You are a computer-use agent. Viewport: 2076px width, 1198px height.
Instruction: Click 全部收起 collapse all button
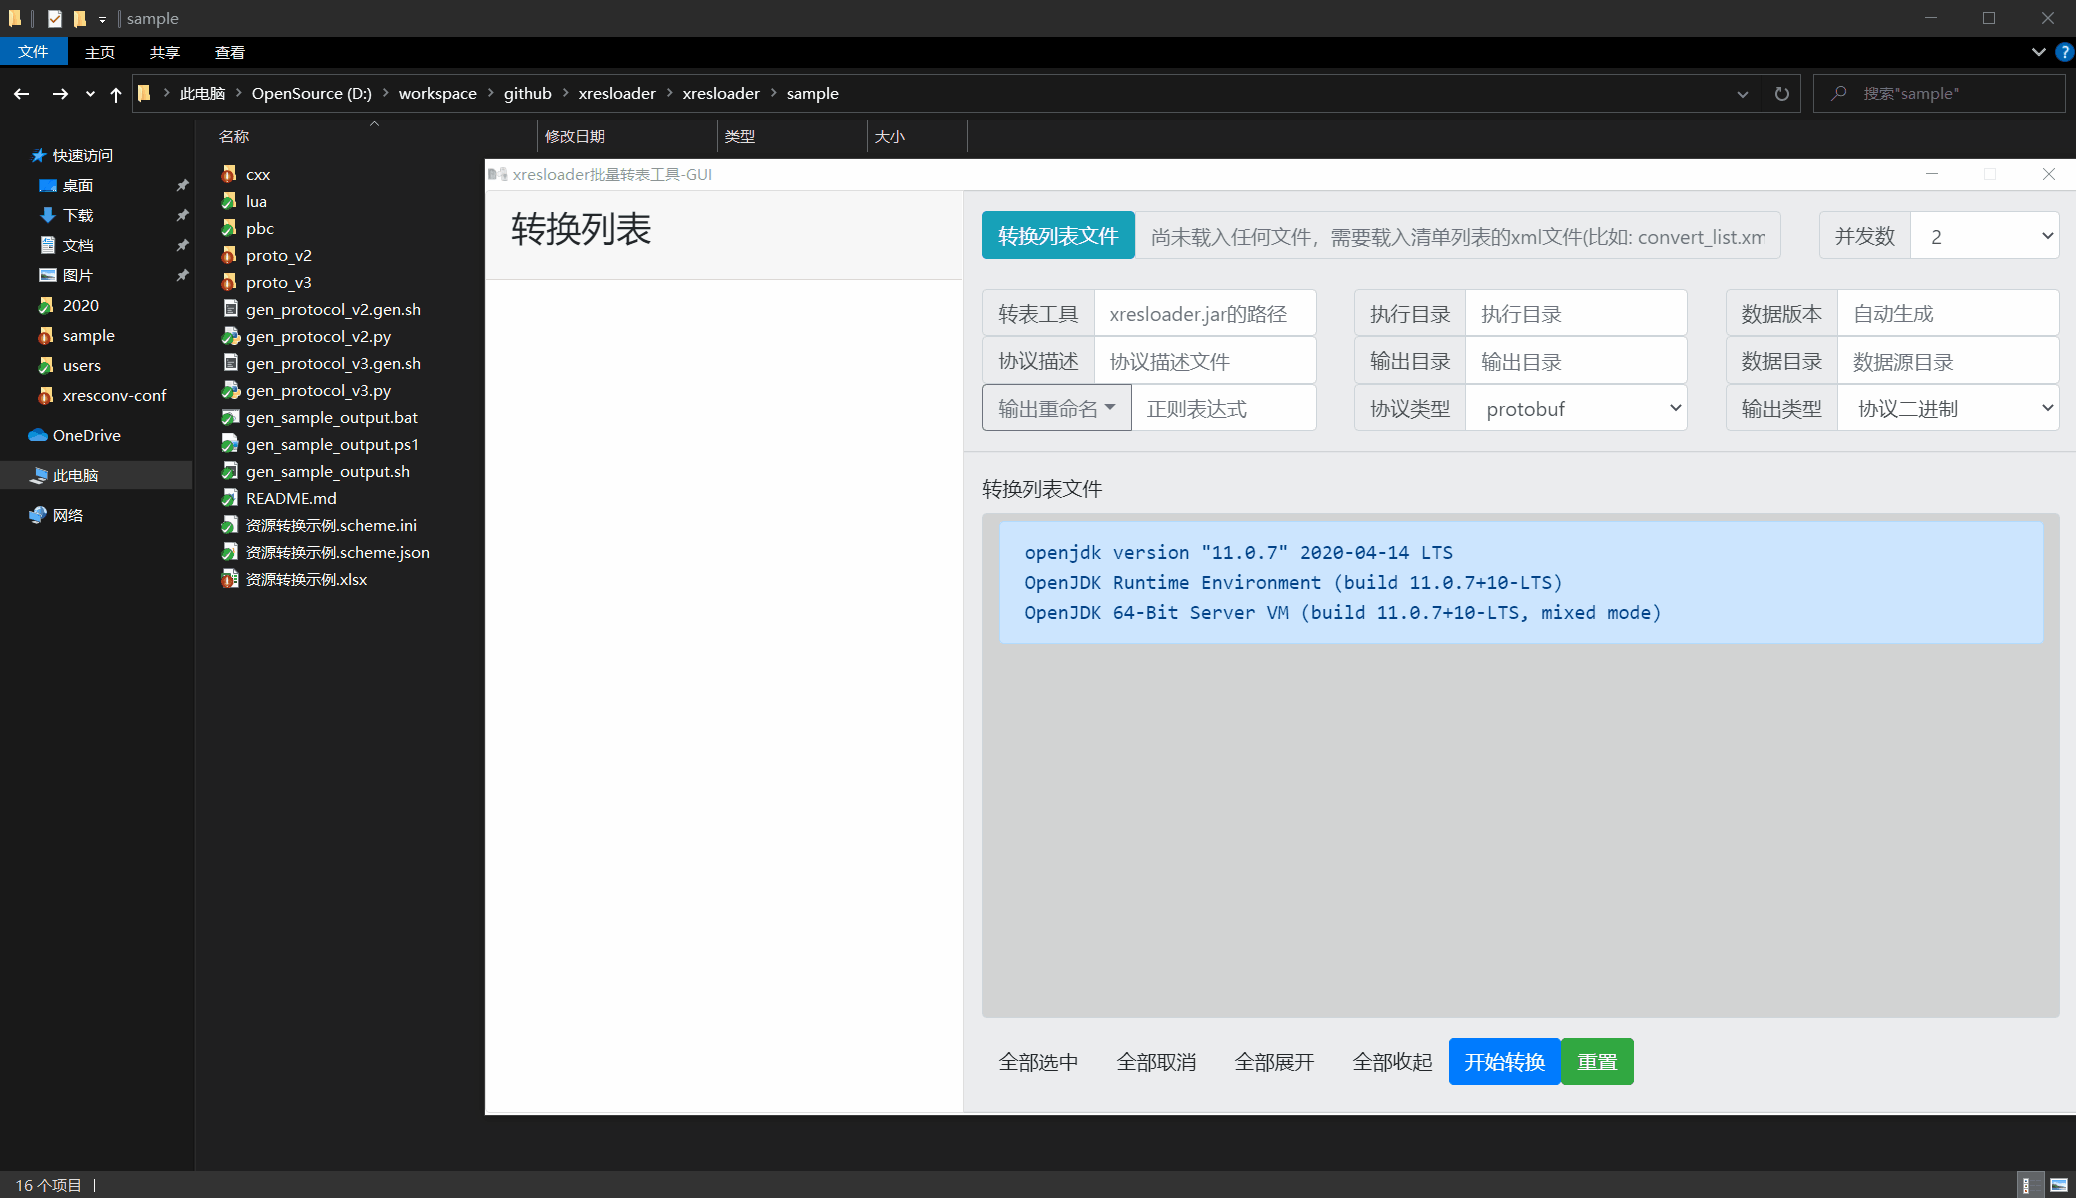pyautogui.click(x=1390, y=1061)
